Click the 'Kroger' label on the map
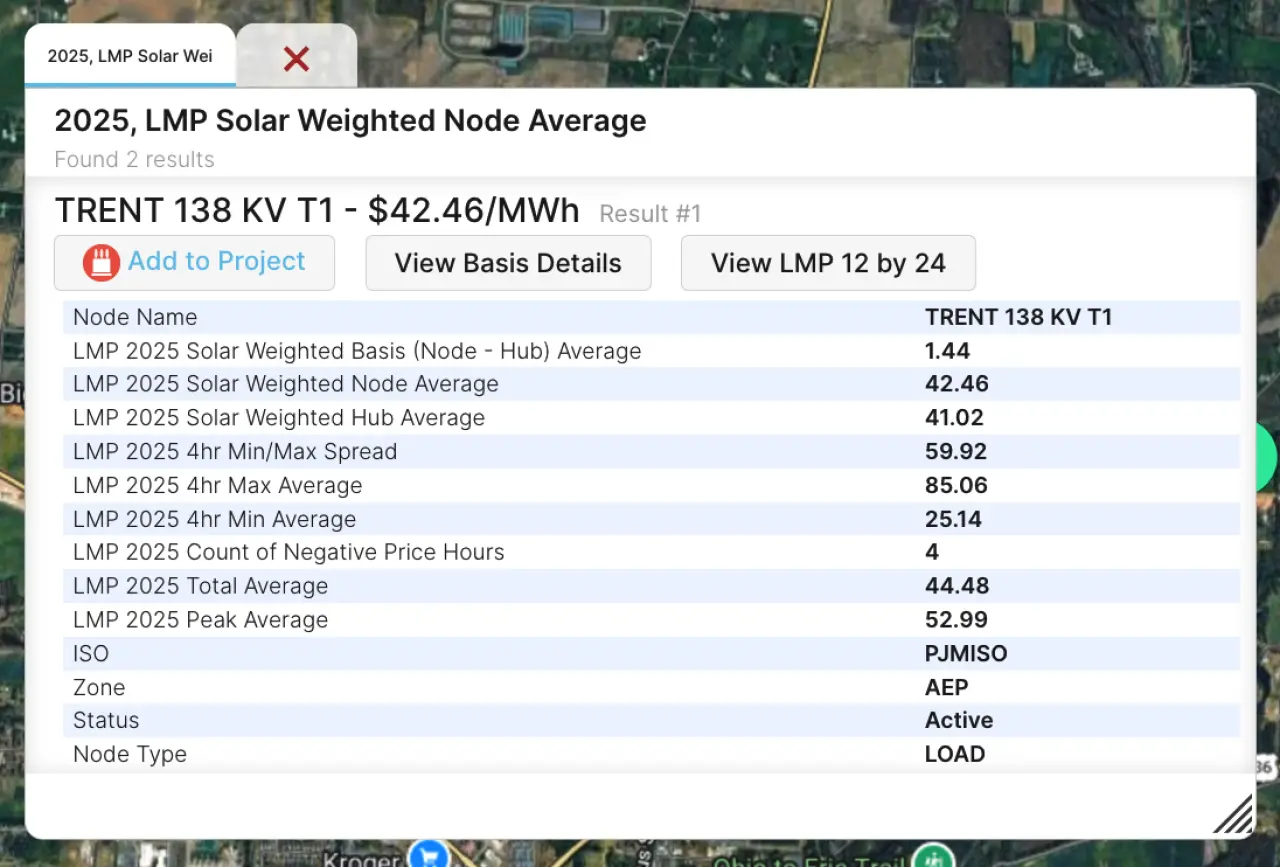The width and height of the screenshot is (1280, 867). (362, 858)
